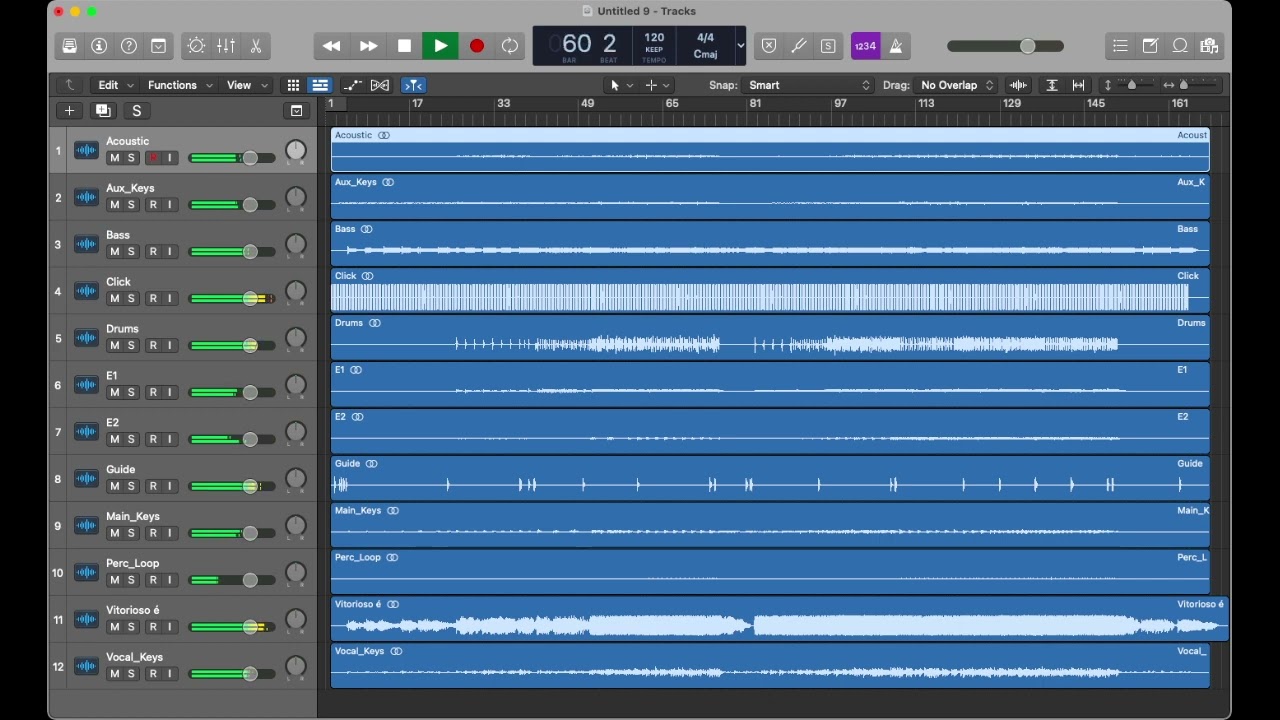Click the Aux_Keys track icon
This screenshot has height=720, width=1280.
point(87,198)
